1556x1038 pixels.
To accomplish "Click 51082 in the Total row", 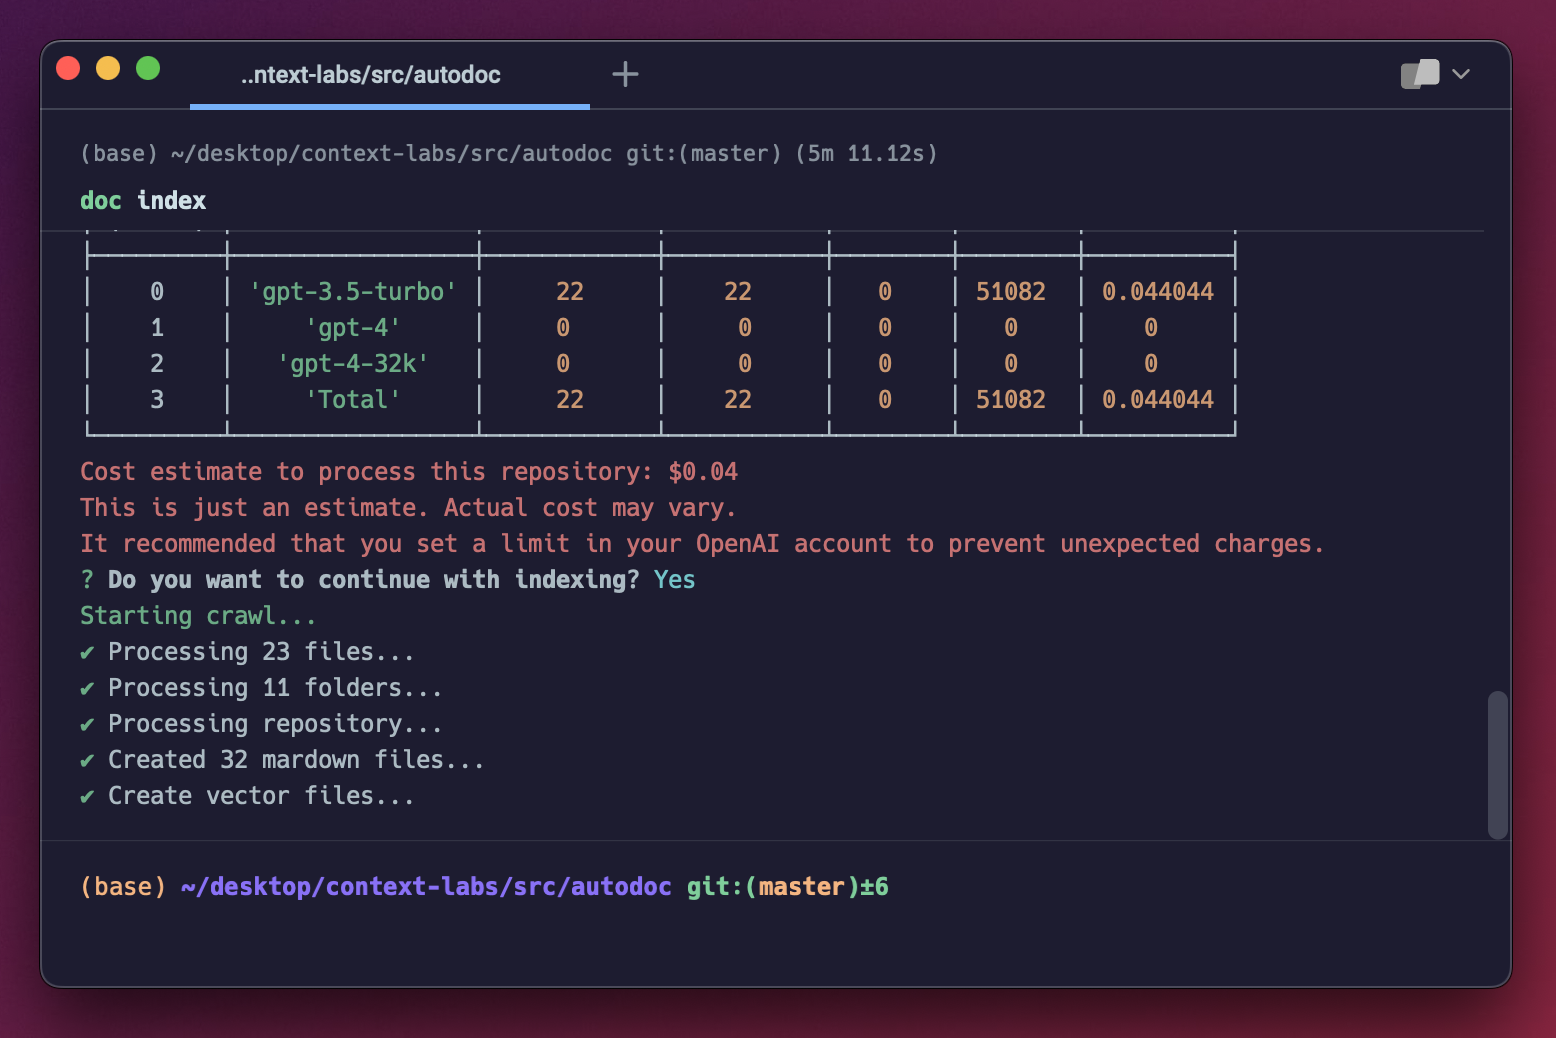I will pos(1011,400).
